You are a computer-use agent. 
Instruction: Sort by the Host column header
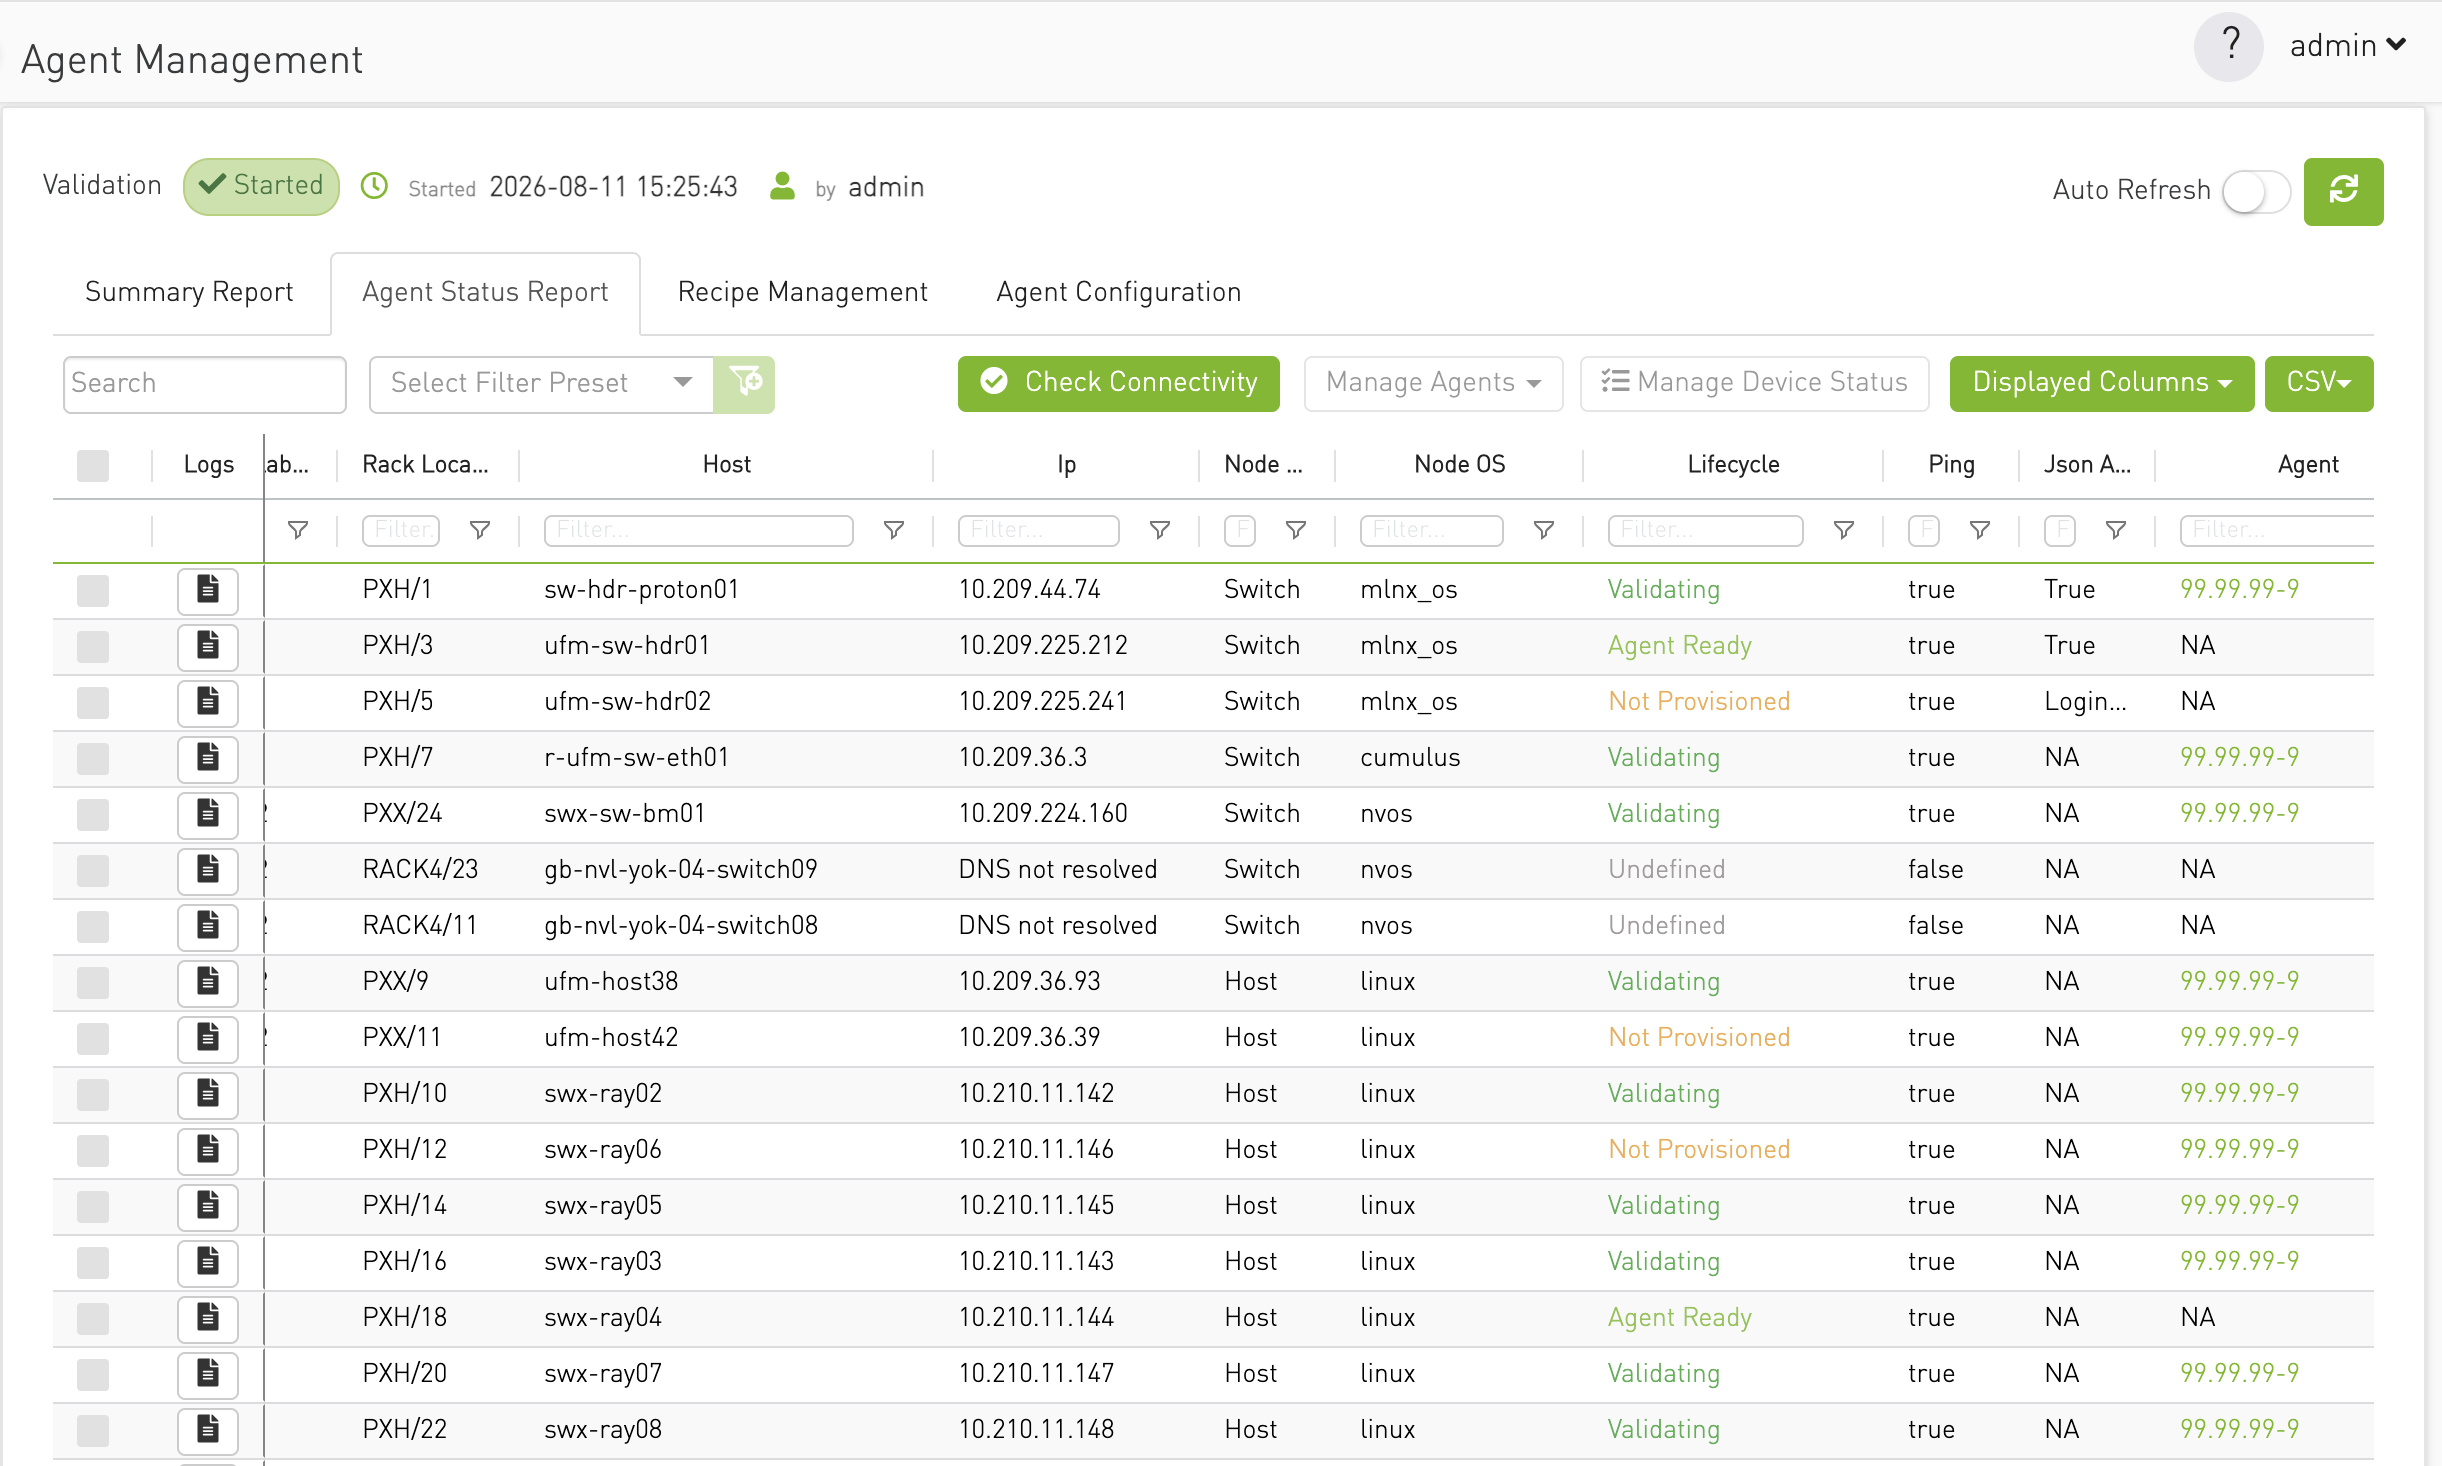click(x=726, y=465)
